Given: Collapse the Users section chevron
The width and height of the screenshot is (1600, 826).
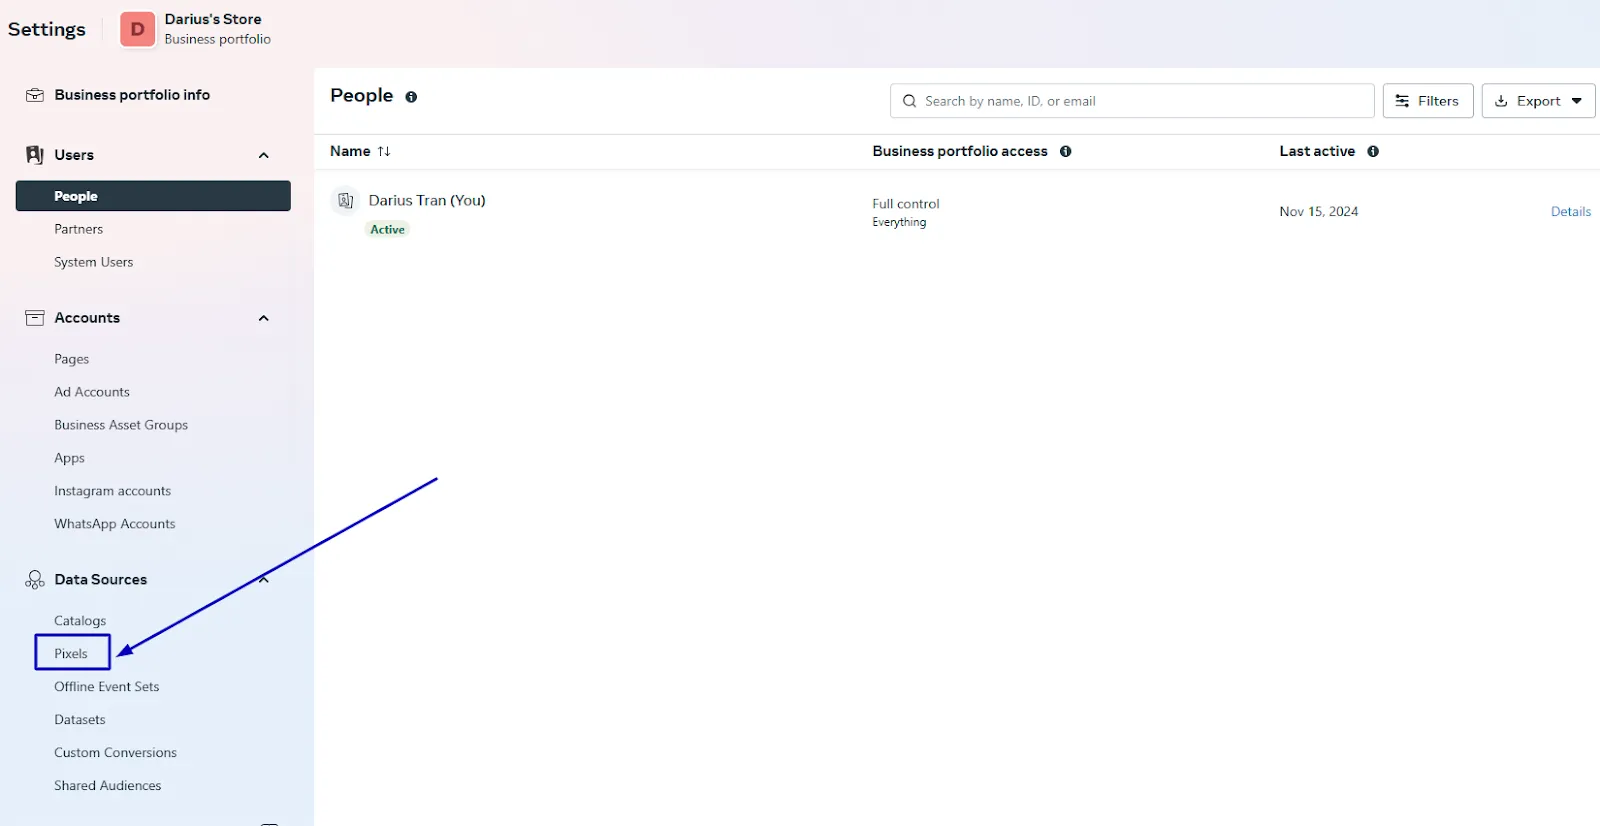Looking at the screenshot, I should click(x=264, y=155).
